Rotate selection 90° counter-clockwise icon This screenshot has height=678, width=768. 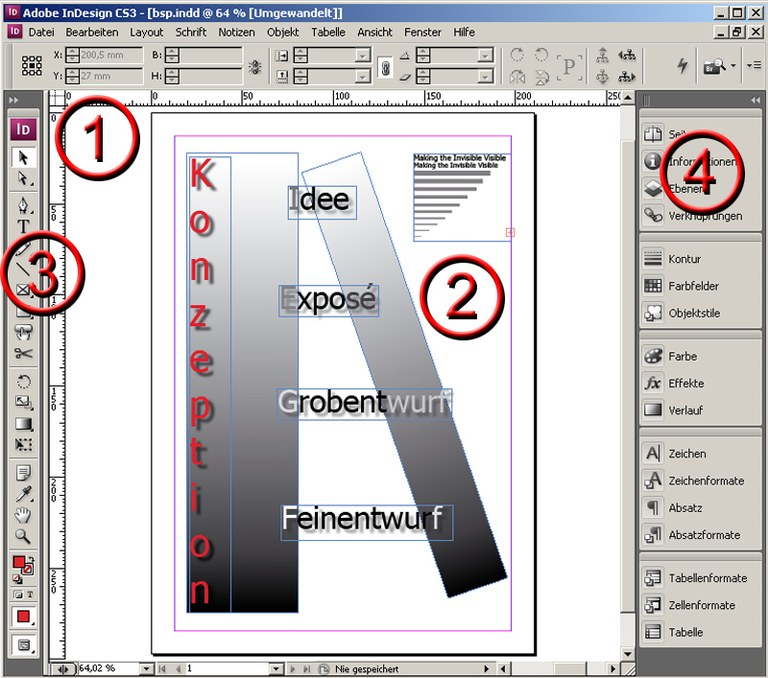pos(541,54)
